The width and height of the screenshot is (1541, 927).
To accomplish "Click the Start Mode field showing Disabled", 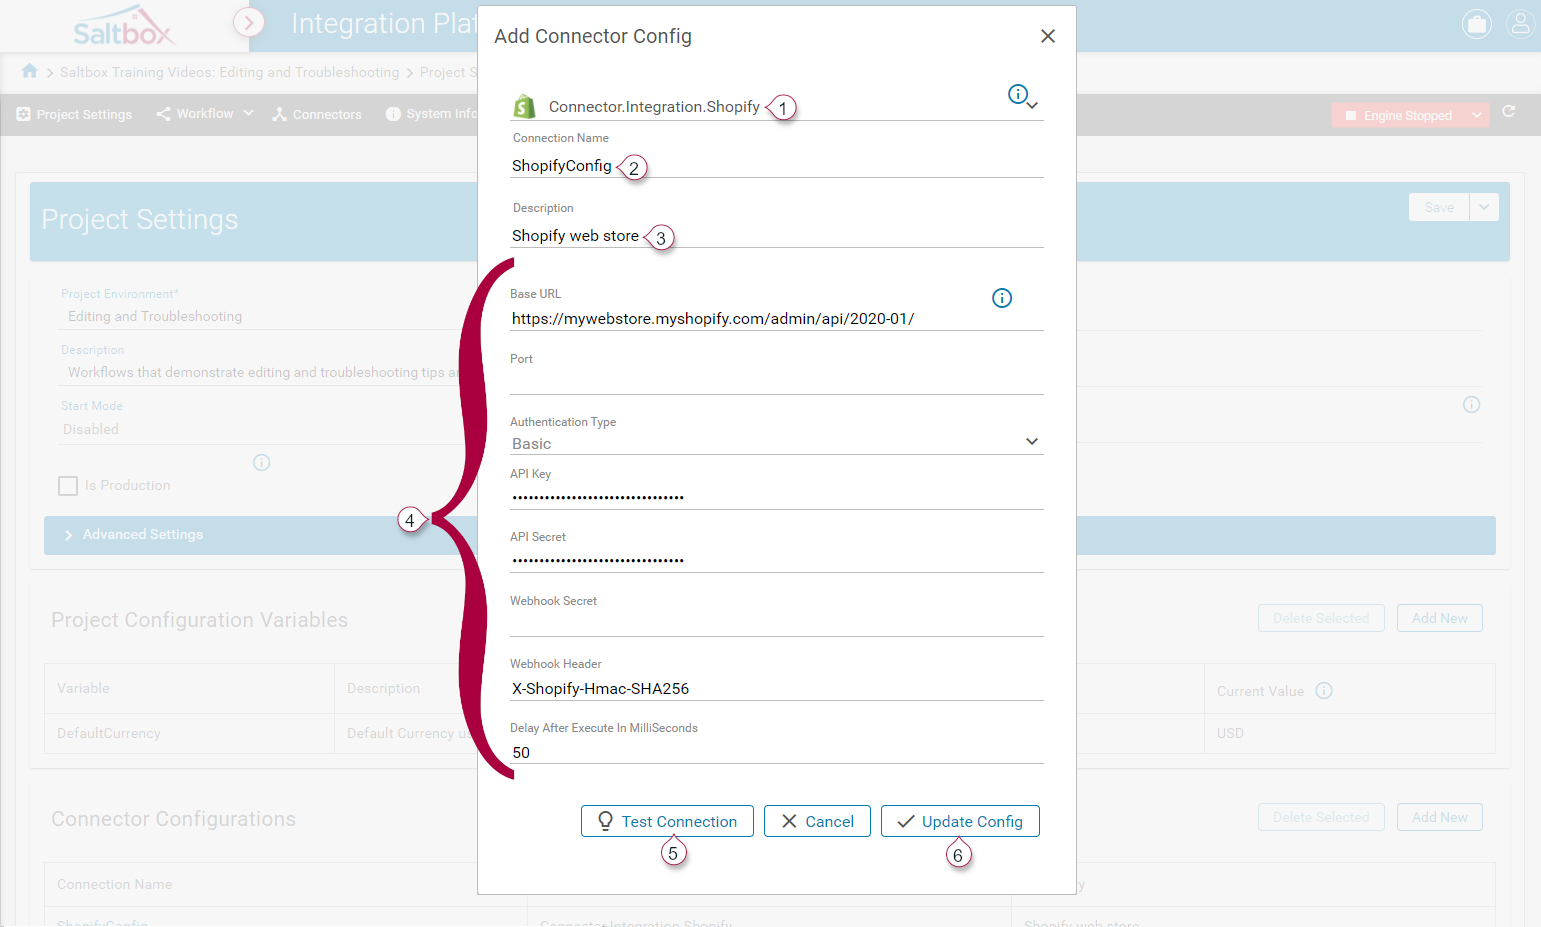I will click(268, 429).
